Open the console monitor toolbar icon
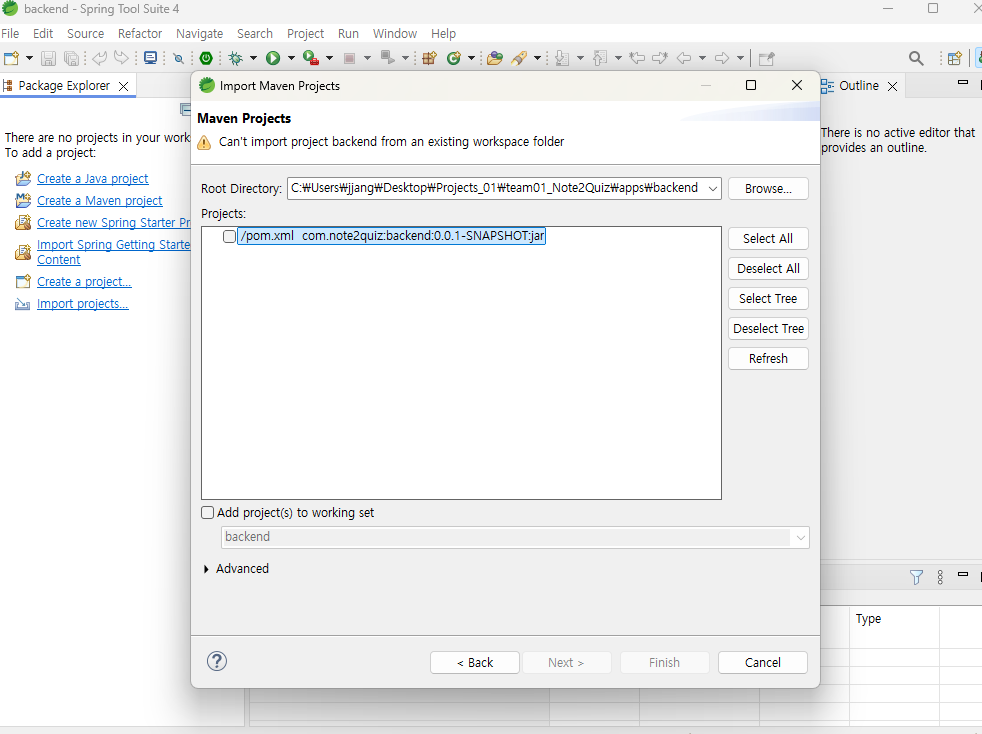 click(150, 58)
